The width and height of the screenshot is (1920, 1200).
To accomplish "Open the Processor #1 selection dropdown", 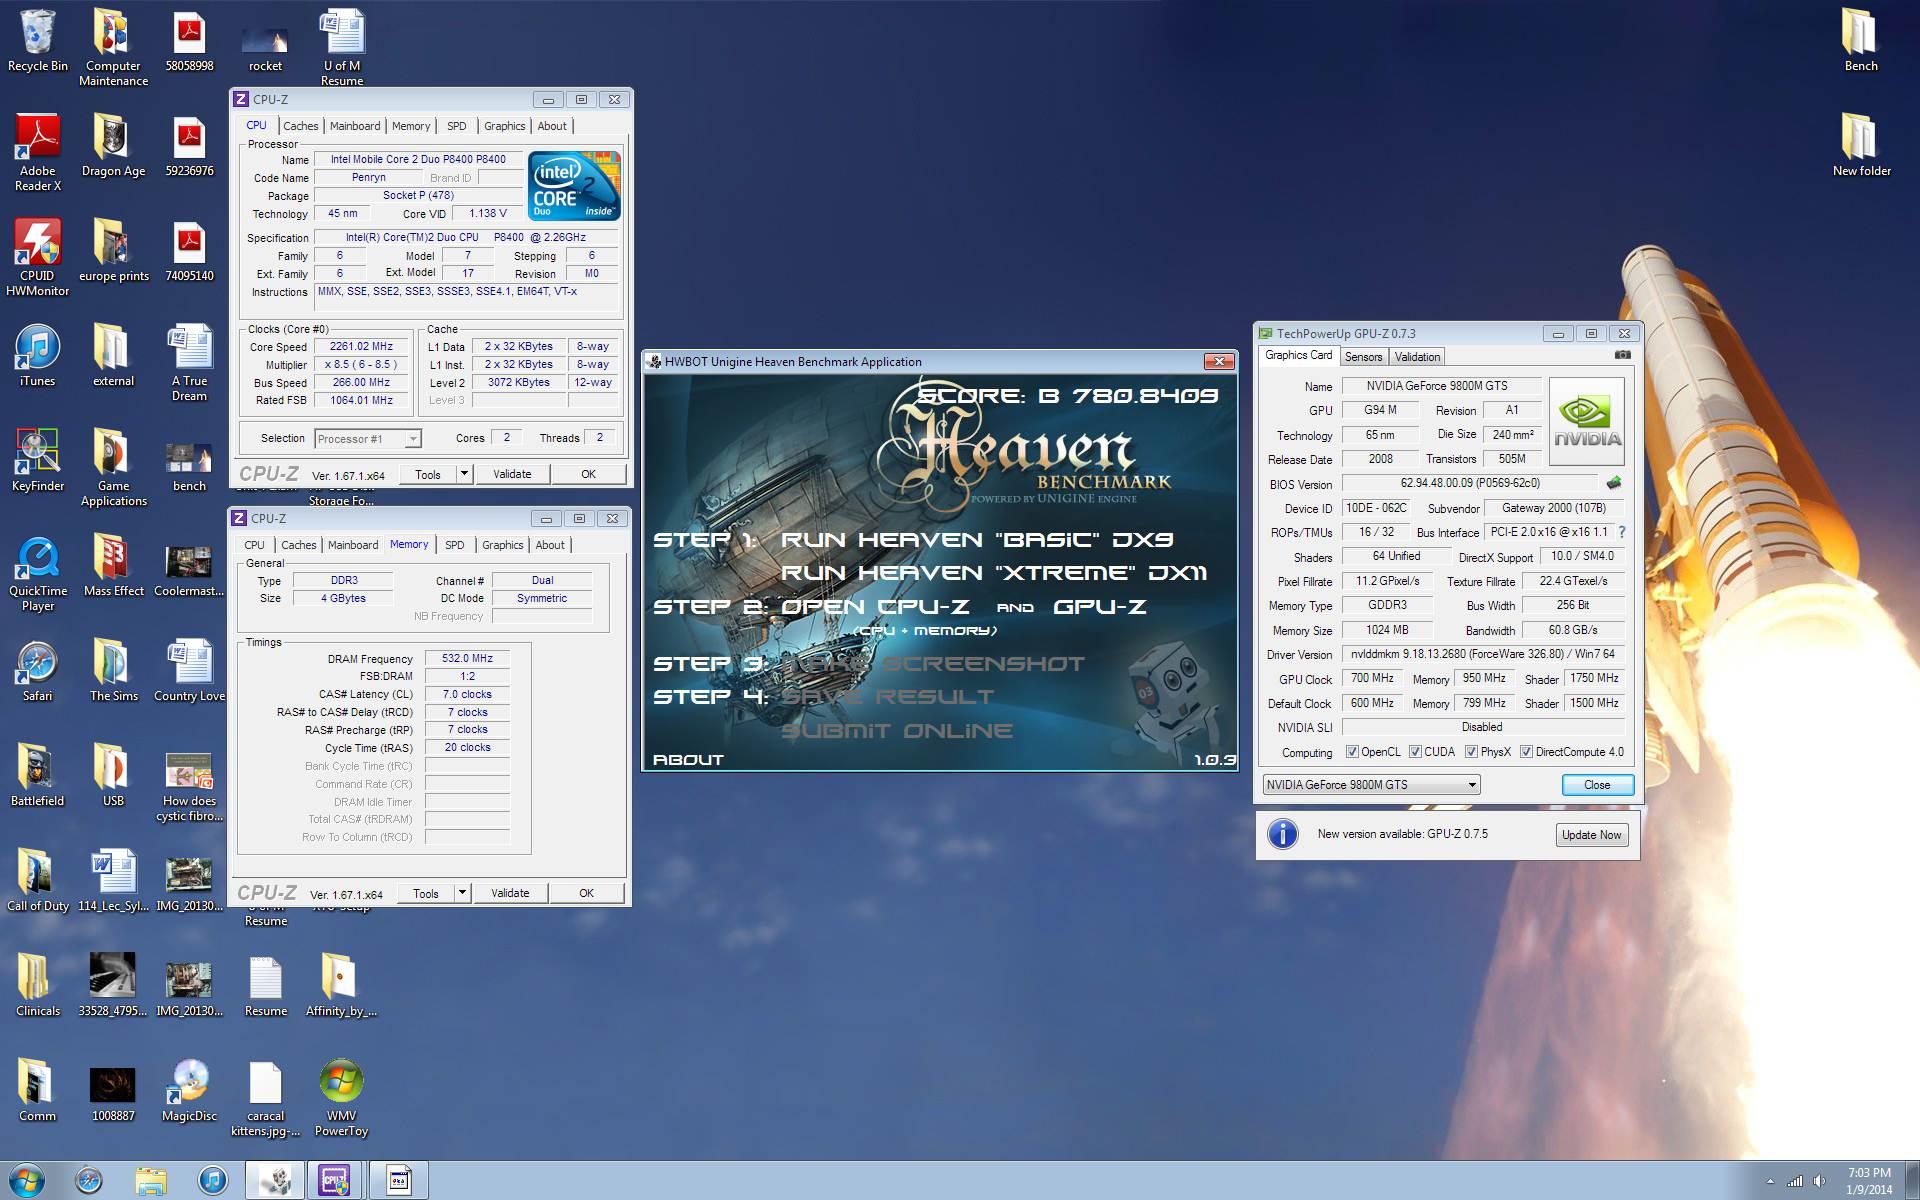I will pos(368,438).
